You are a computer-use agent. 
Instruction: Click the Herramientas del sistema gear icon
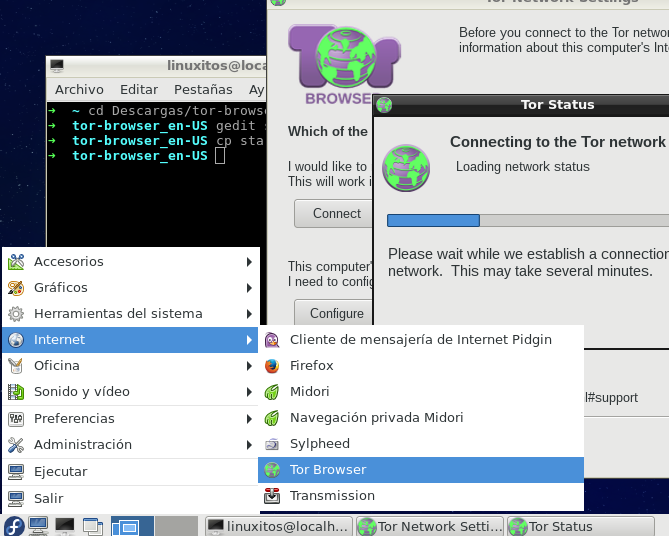tap(16, 314)
